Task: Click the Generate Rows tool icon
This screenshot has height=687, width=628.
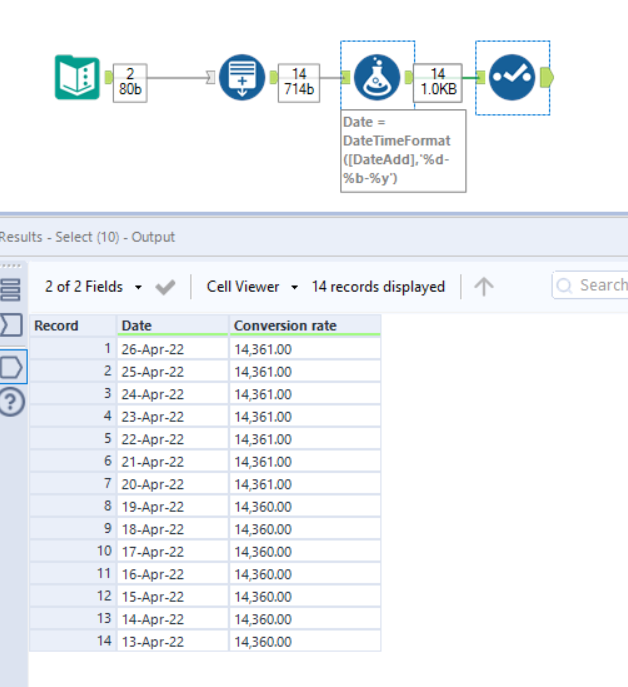Action: pos(240,77)
